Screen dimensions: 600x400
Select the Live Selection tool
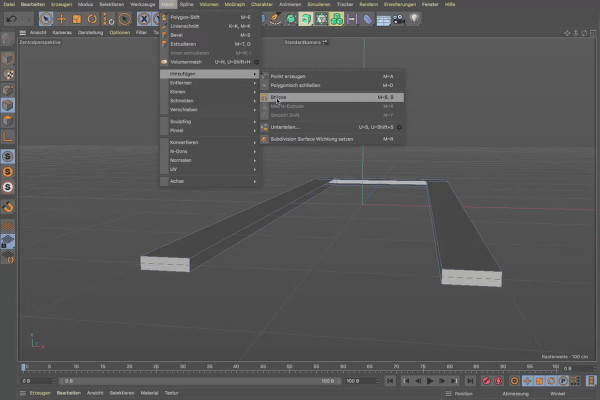(x=46, y=19)
